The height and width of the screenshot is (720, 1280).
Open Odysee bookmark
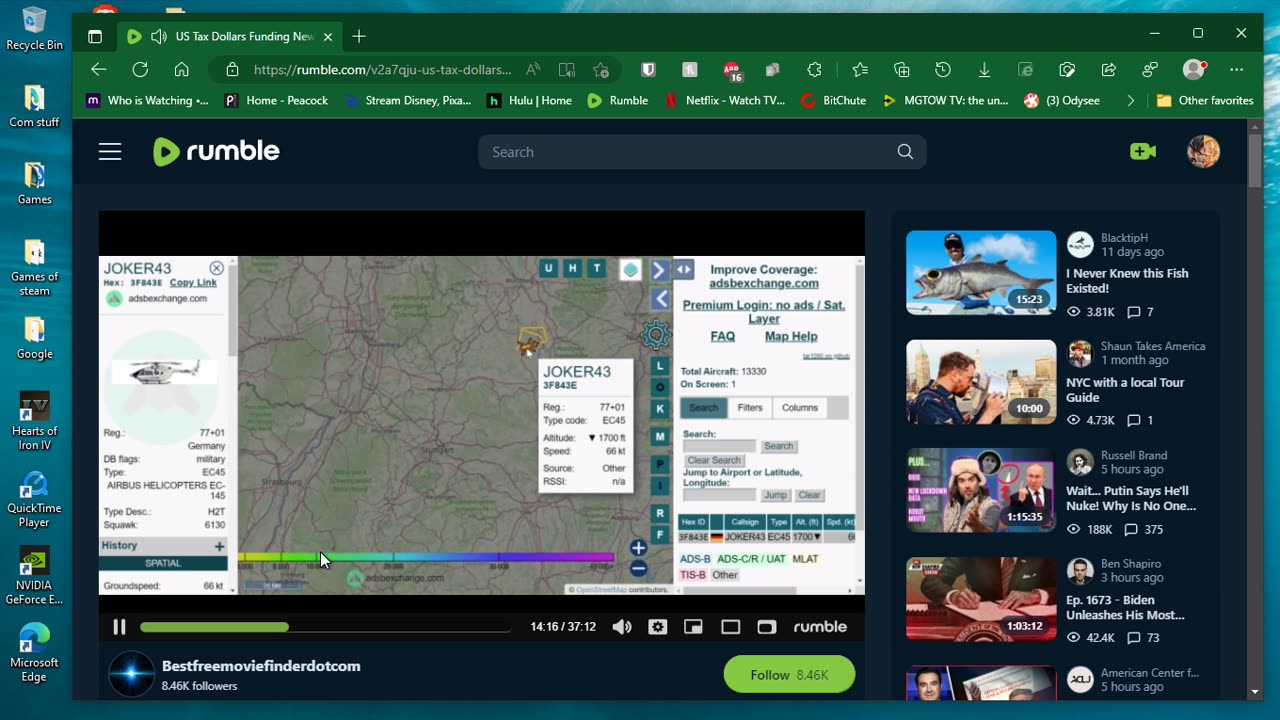coord(1062,100)
